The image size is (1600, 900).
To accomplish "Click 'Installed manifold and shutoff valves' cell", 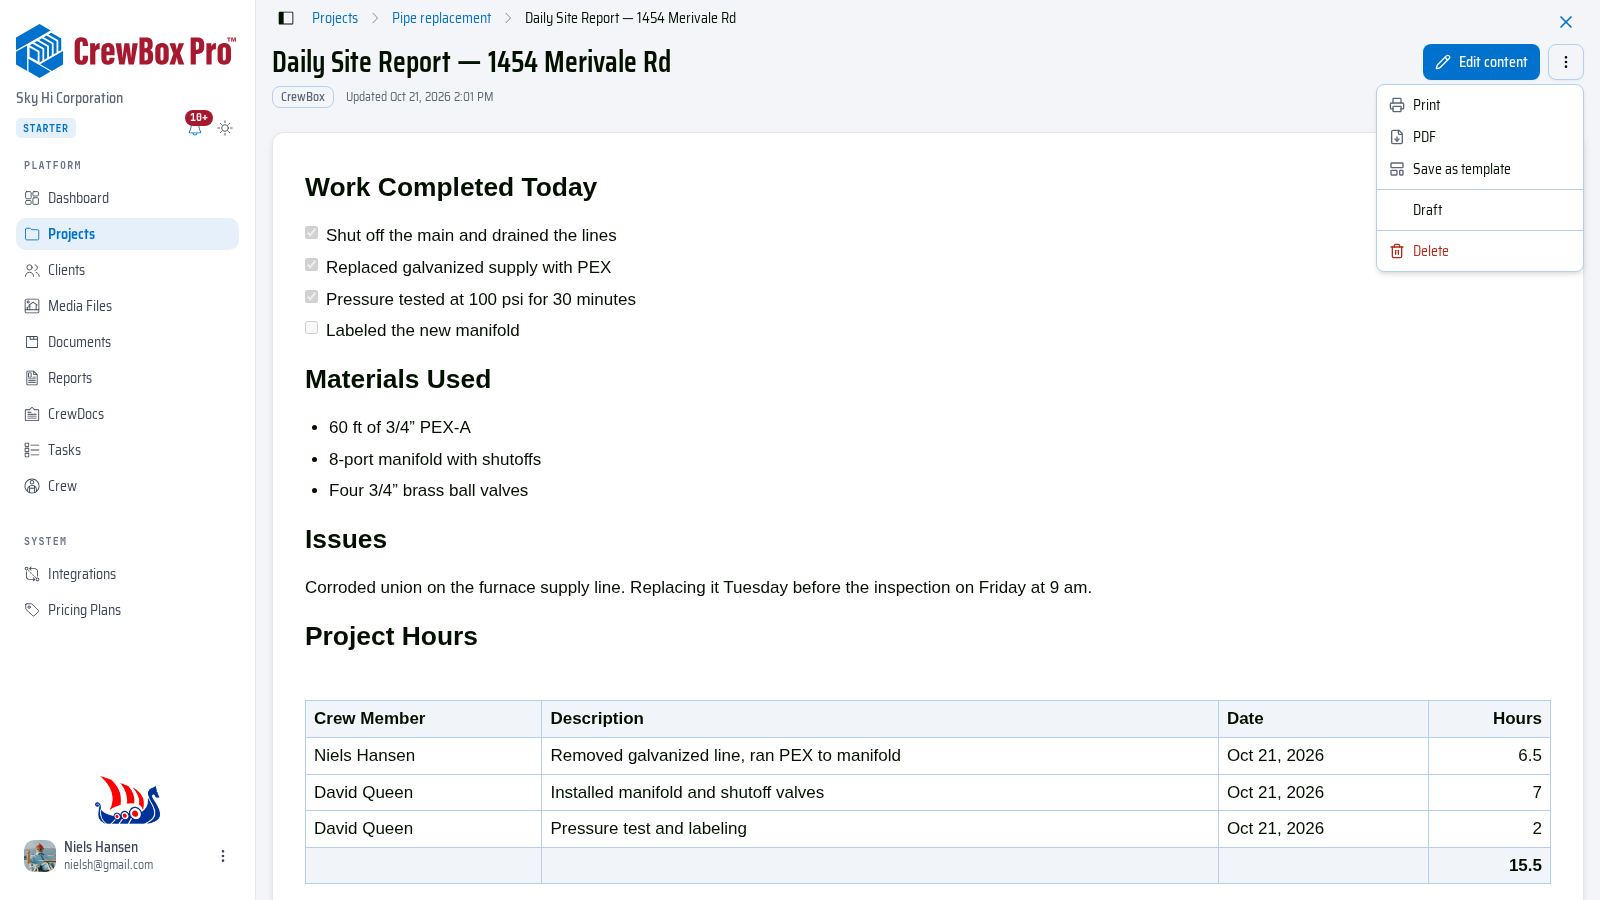I will tap(880, 792).
